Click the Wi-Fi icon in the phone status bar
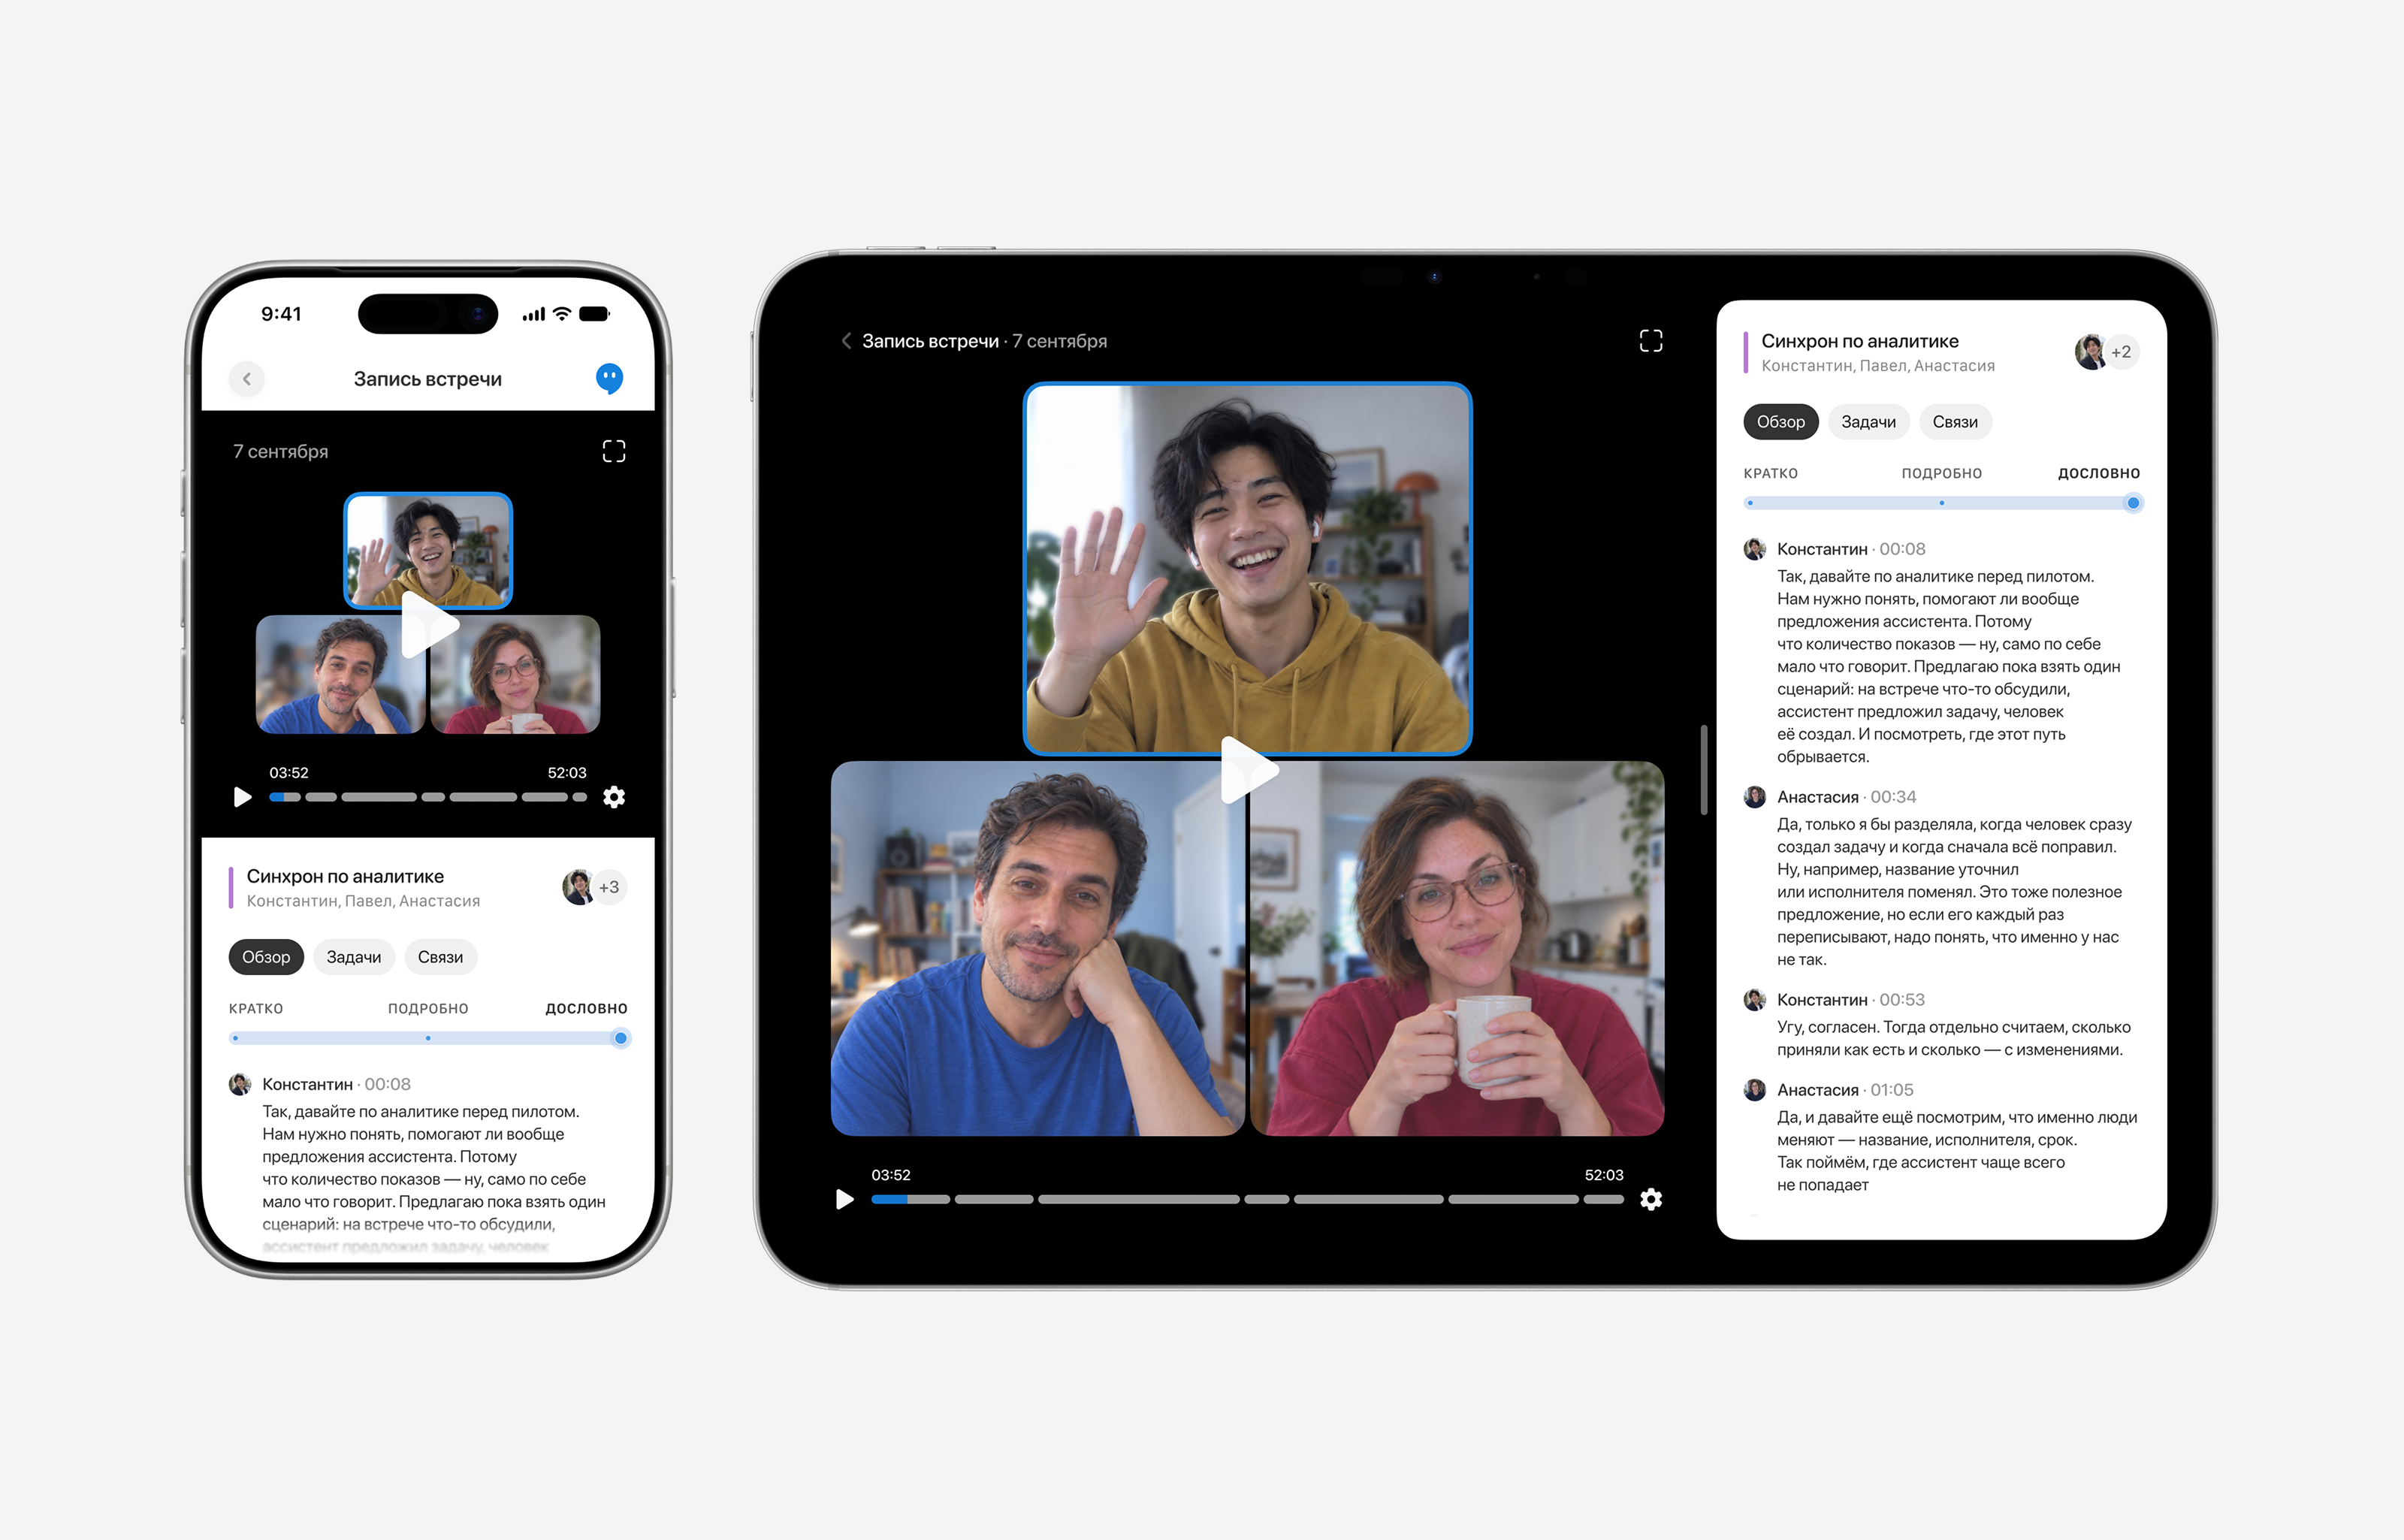The height and width of the screenshot is (1540, 2404). pyautogui.click(x=562, y=314)
